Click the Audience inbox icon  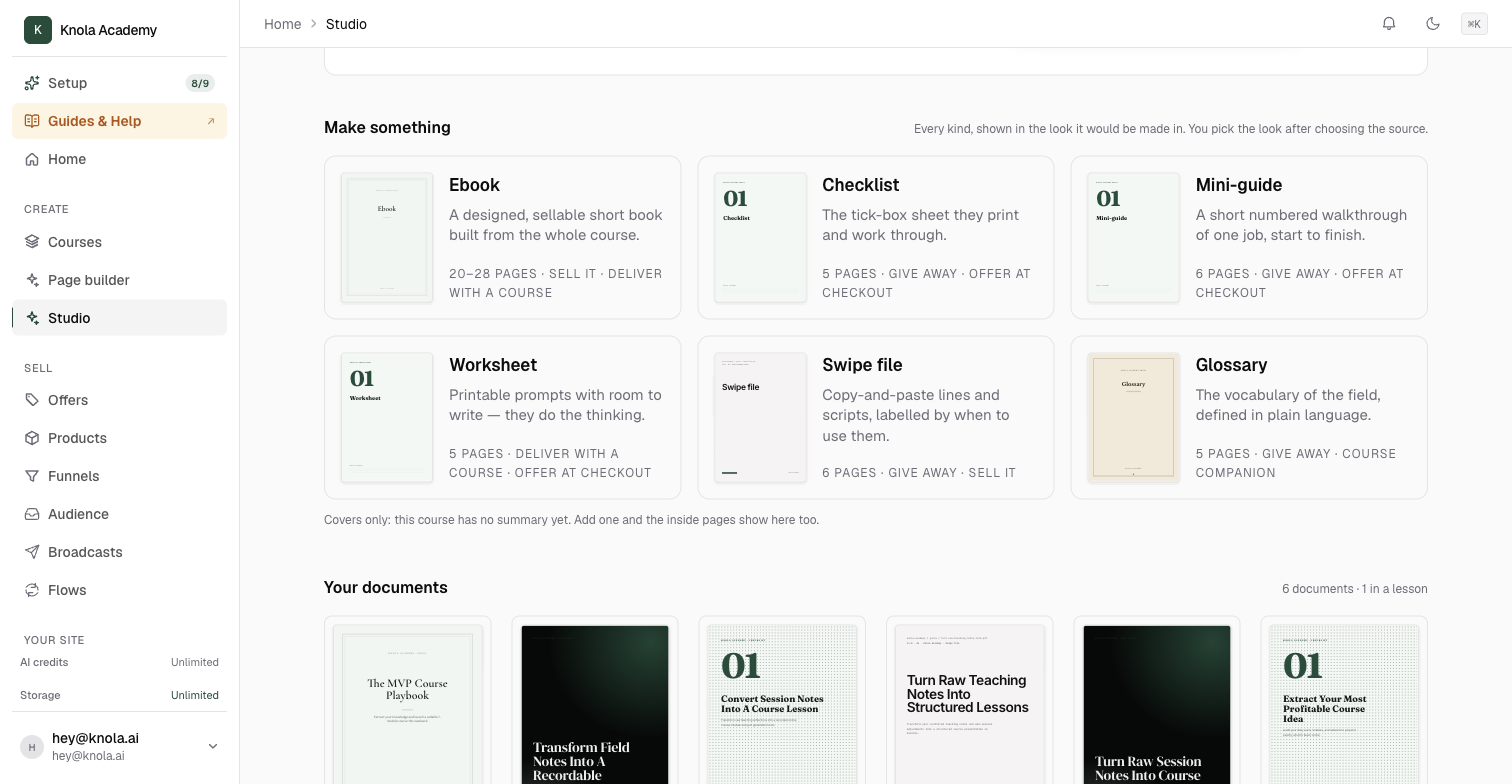pos(32,514)
